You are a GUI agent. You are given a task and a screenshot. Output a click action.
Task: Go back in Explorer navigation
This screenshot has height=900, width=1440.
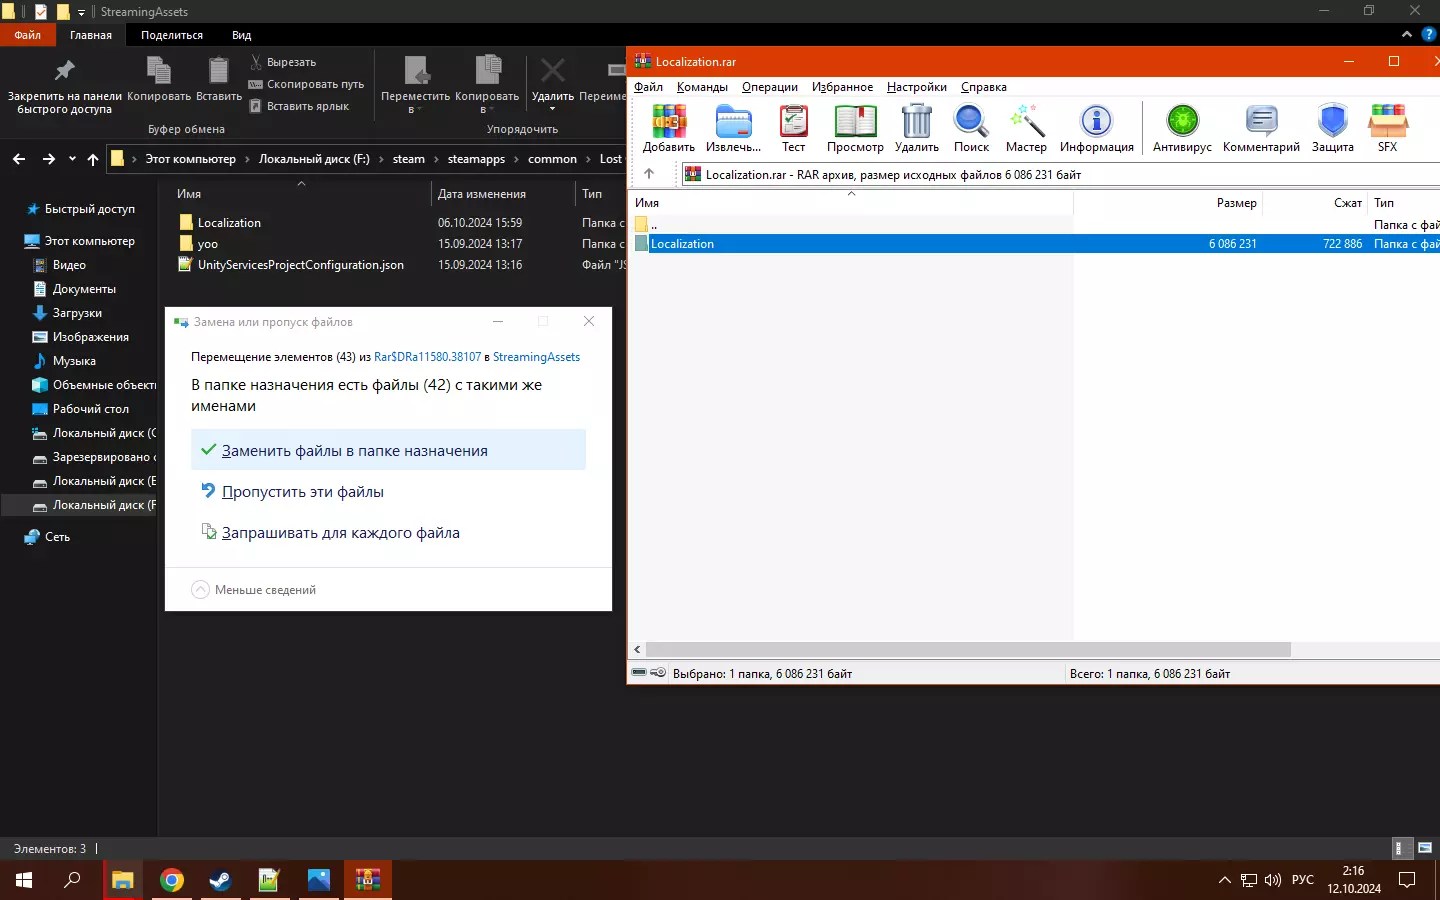click(x=19, y=159)
